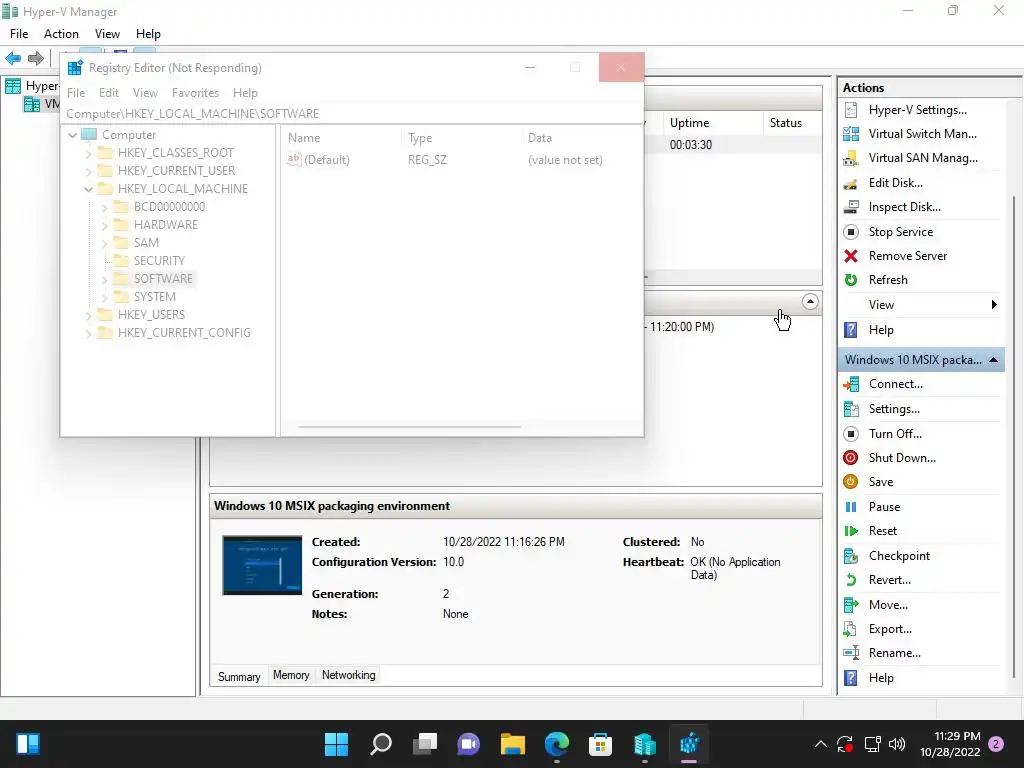
Task: Collapse the Checkpoints pane with round arrow
Action: click(x=810, y=302)
